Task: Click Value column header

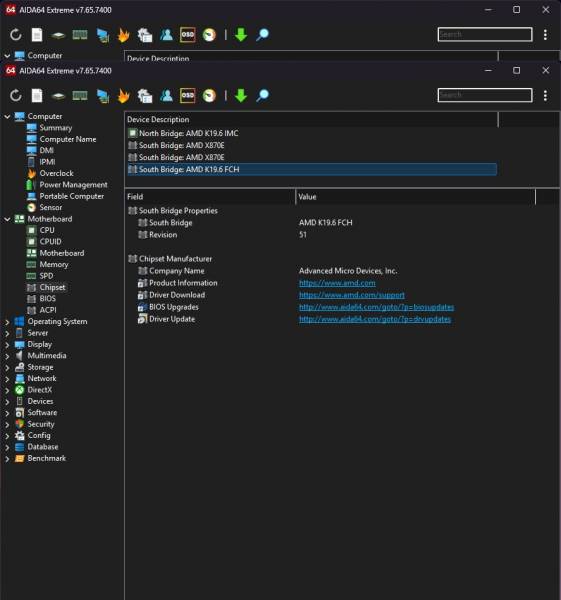Action: click(x=416, y=197)
